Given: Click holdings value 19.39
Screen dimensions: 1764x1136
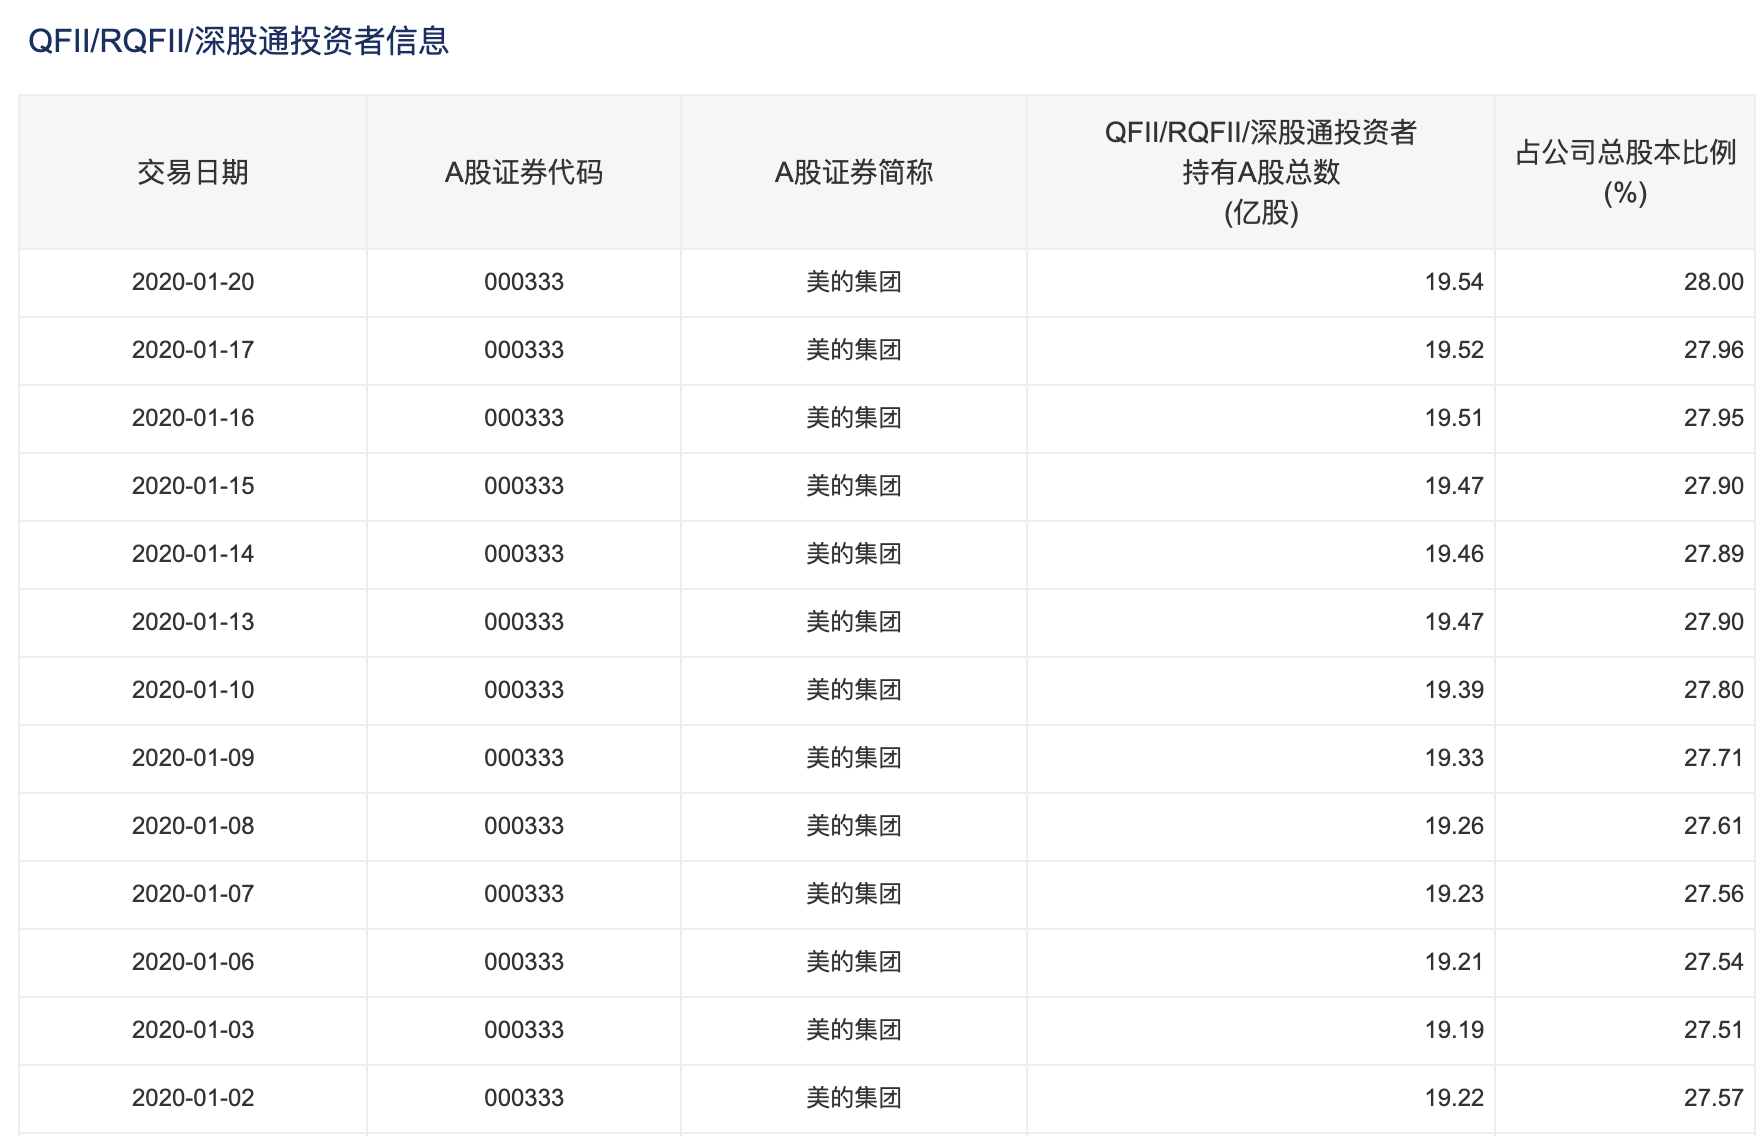Looking at the screenshot, I should click(1454, 690).
